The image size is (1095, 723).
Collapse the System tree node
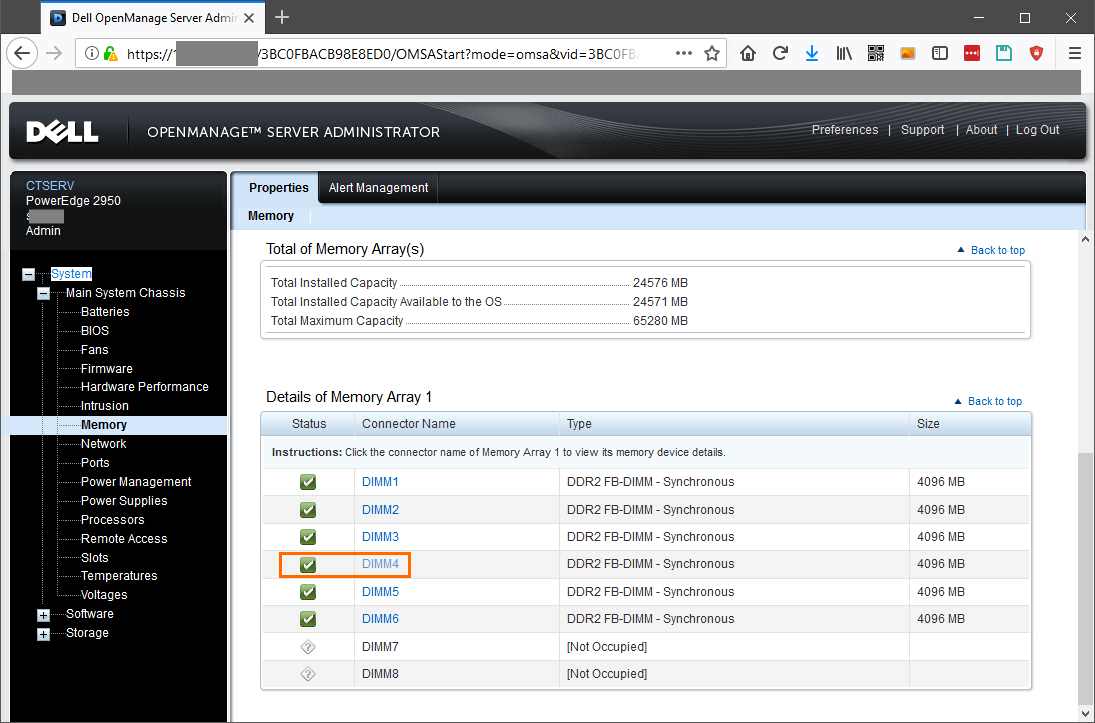coord(28,274)
